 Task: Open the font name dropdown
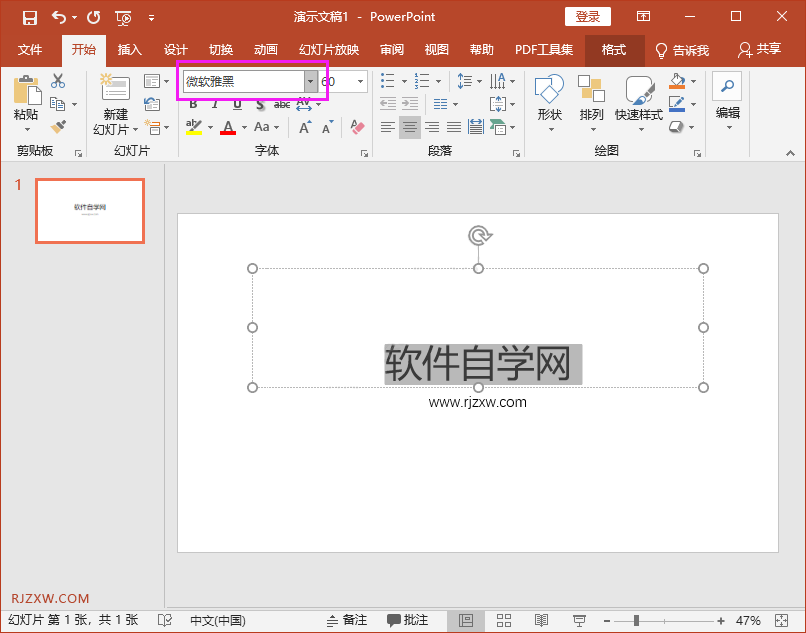click(310, 81)
